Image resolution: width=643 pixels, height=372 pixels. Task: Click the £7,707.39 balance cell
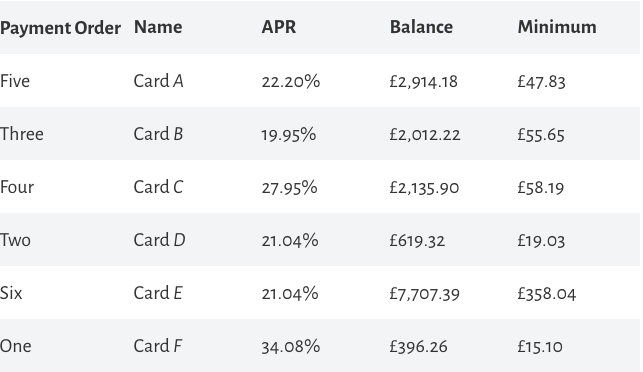pos(424,294)
